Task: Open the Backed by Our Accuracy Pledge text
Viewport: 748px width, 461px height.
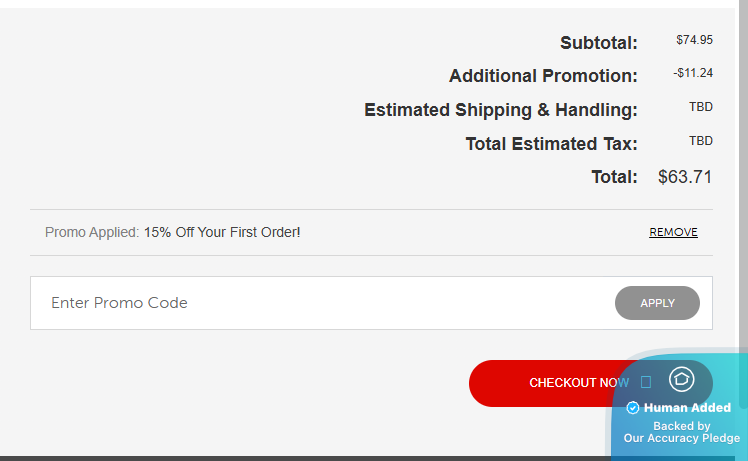Action: (x=682, y=432)
